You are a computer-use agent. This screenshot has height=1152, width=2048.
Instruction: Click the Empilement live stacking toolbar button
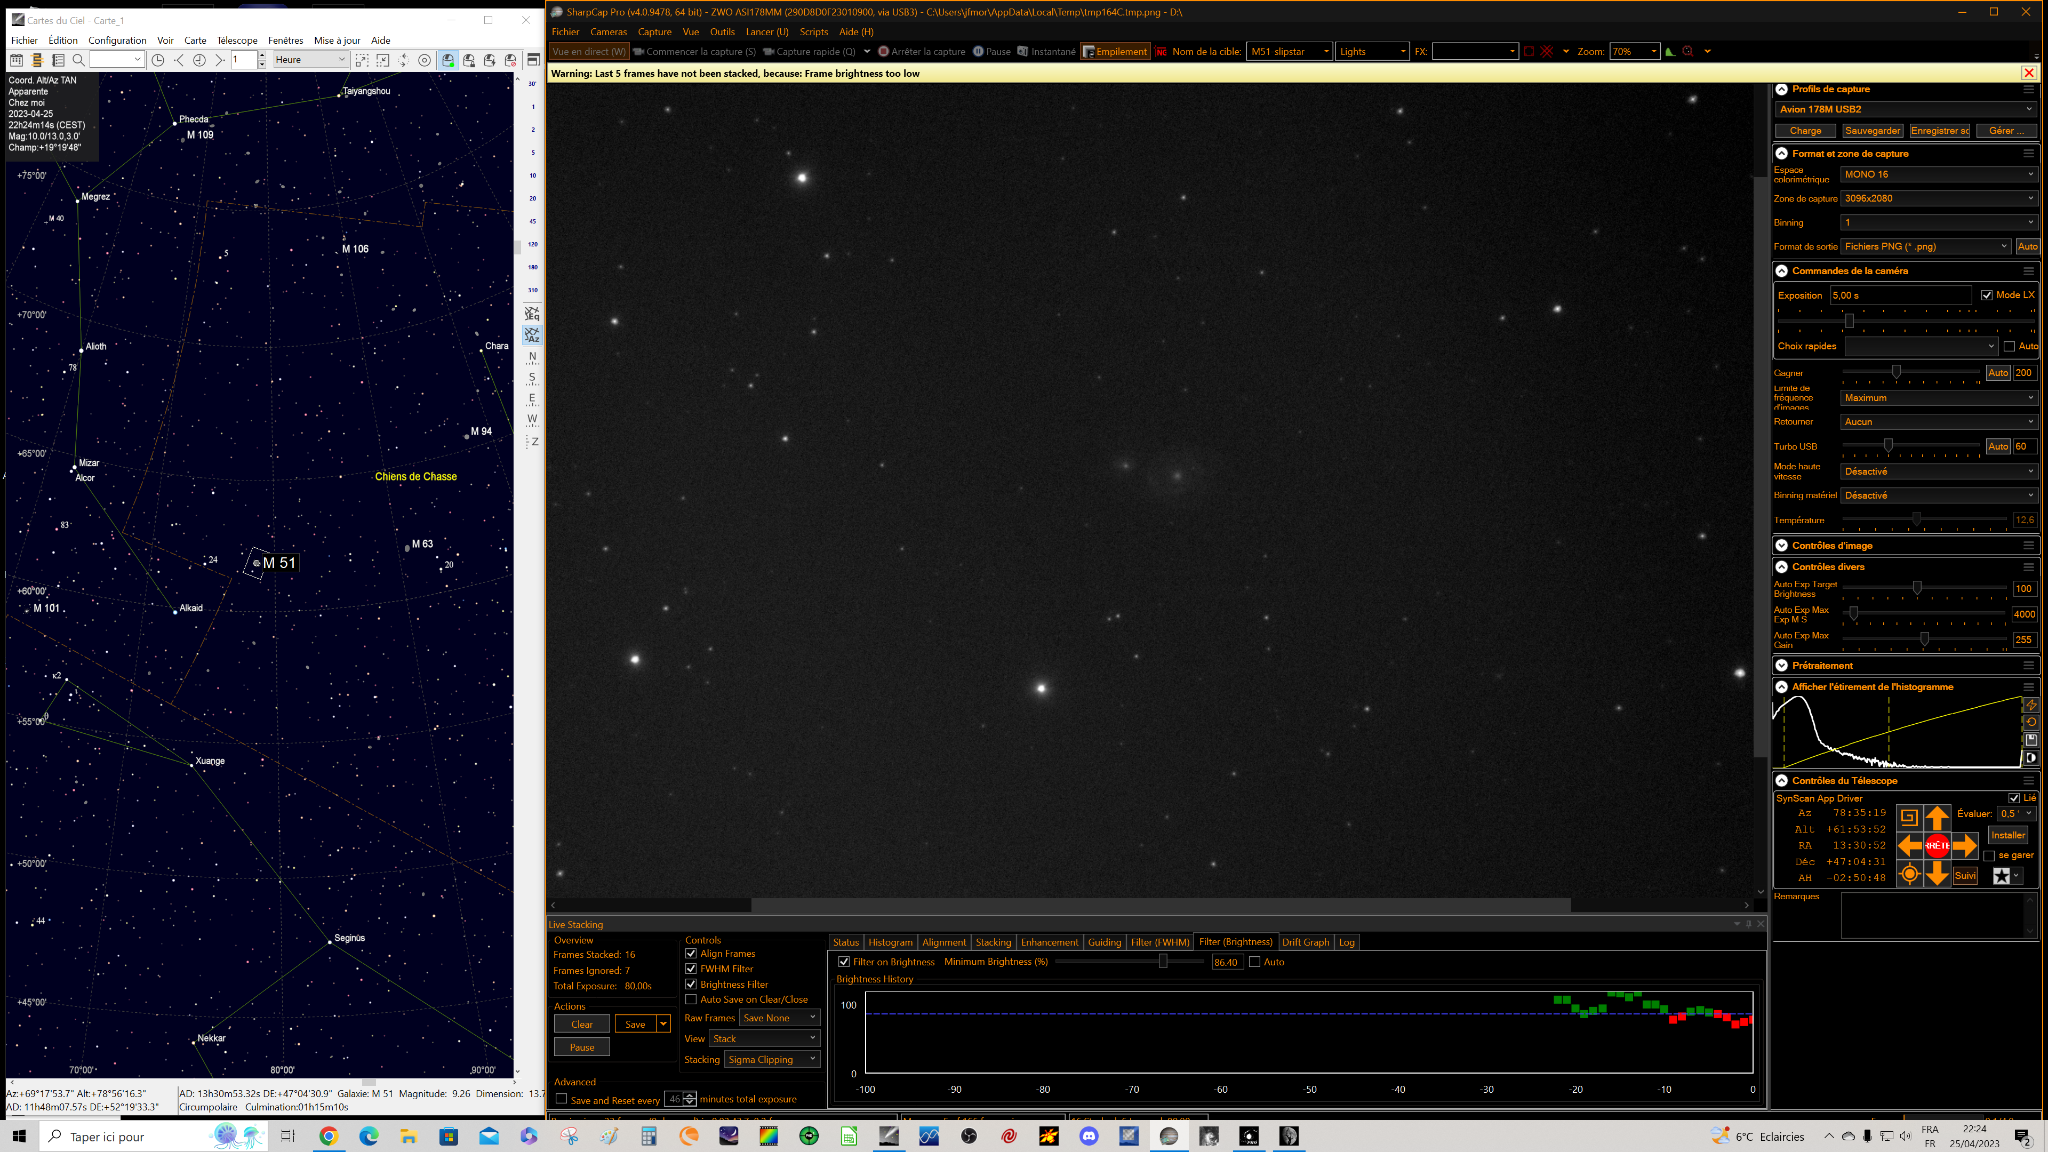[x=1115, y=51]
